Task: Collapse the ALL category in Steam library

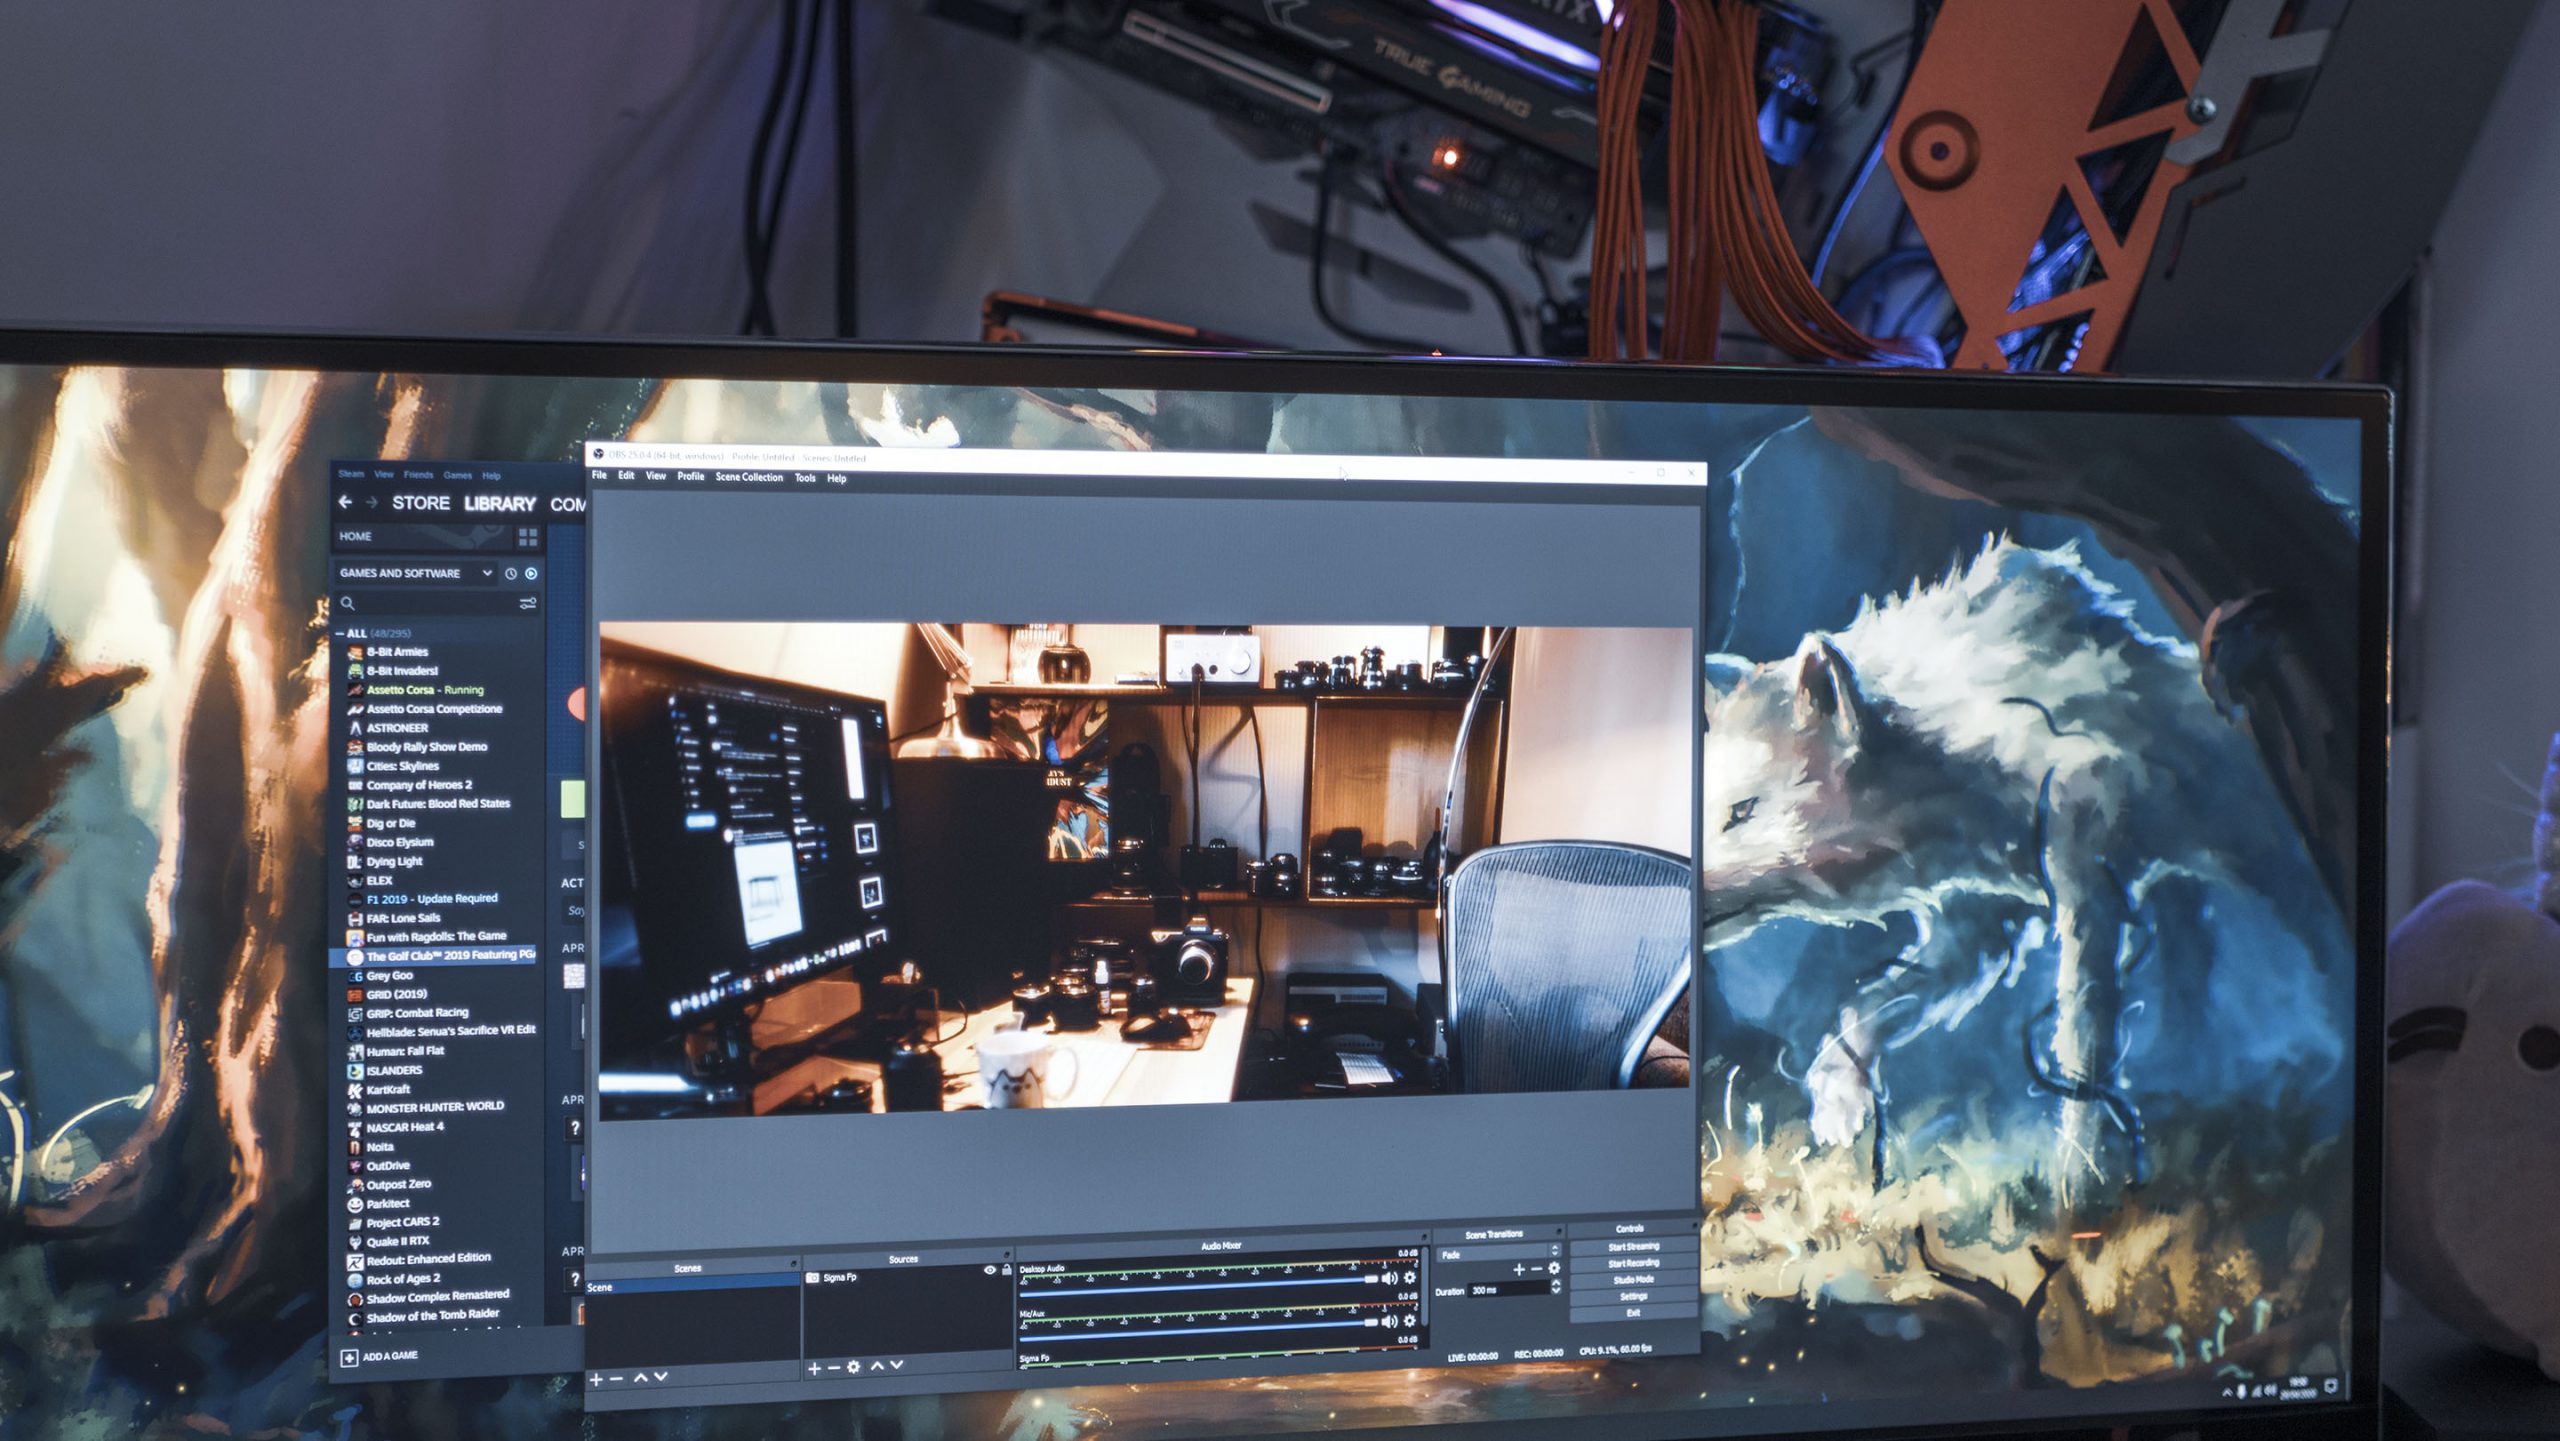Action: point(340,633)
